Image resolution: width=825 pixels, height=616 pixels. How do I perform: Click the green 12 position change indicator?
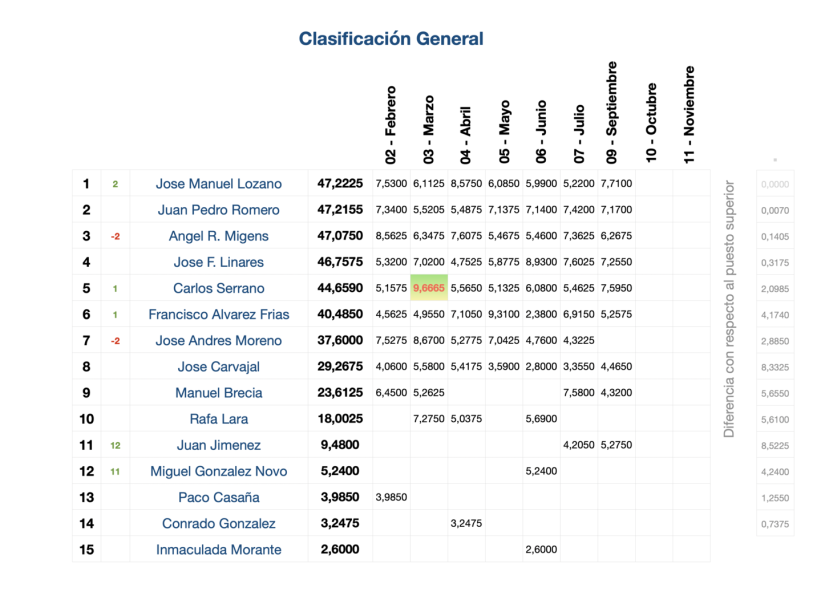click(x=115, y=445)
